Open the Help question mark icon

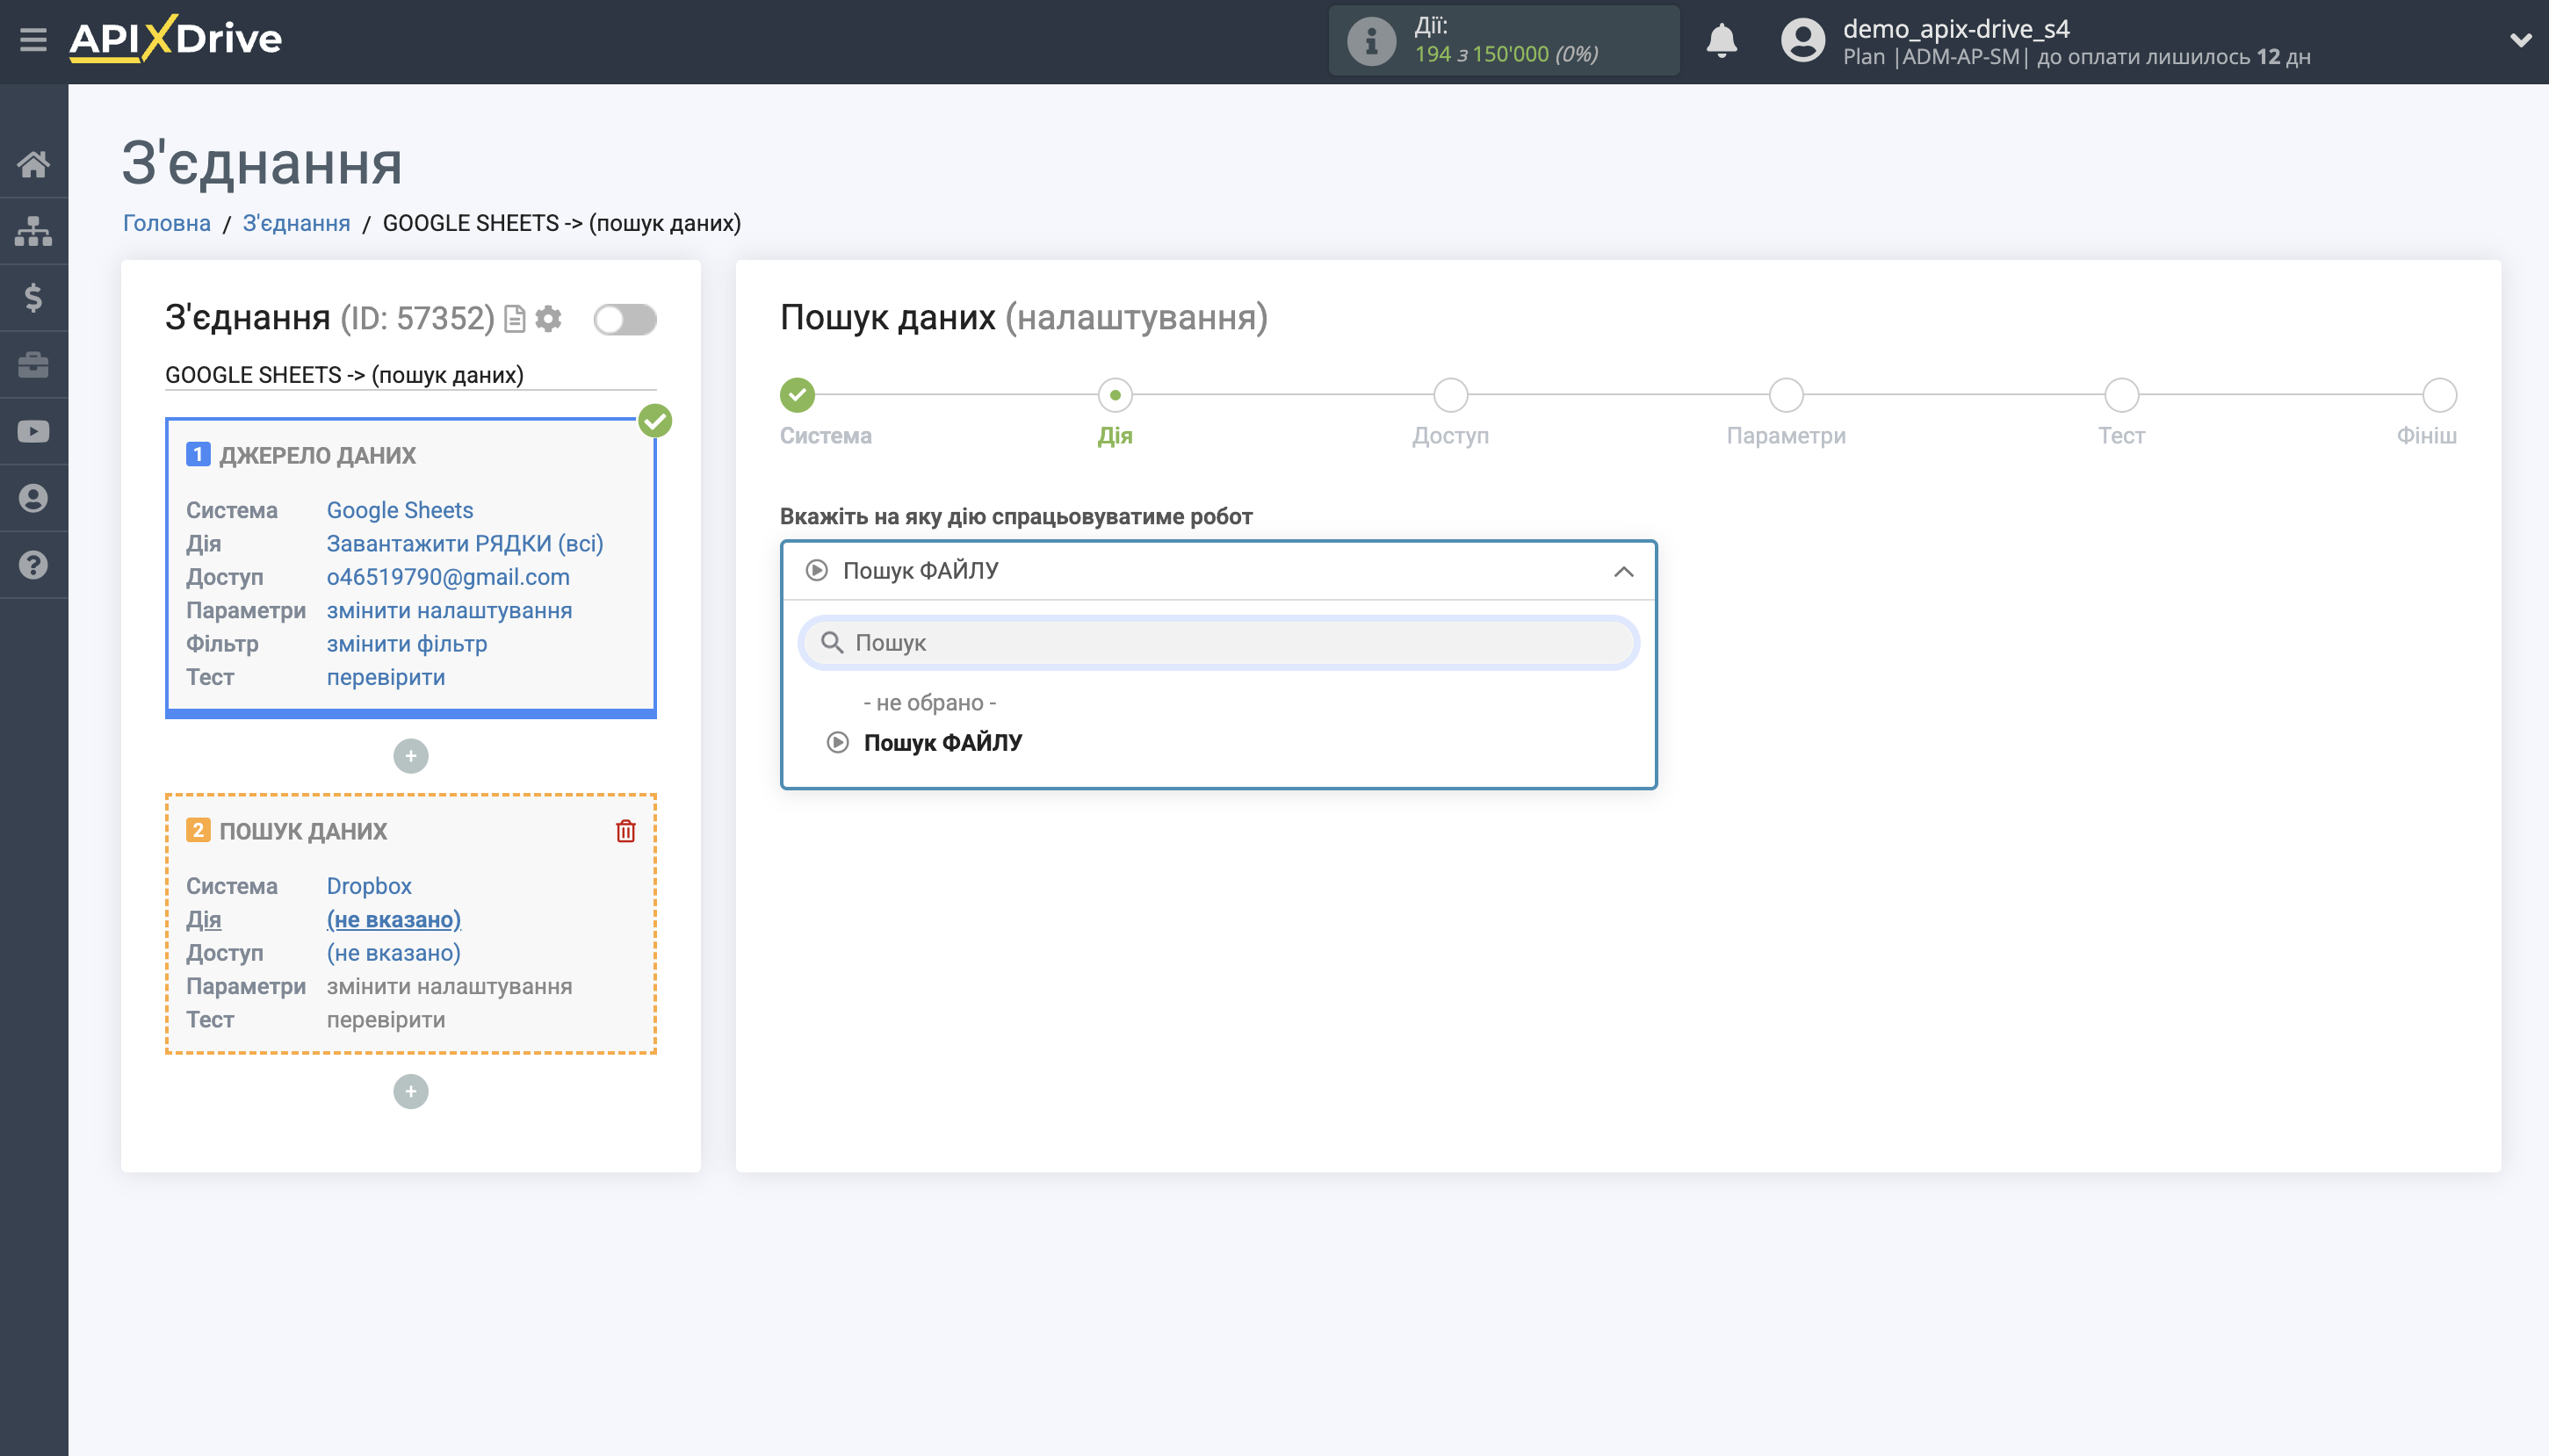click(33, 565)
